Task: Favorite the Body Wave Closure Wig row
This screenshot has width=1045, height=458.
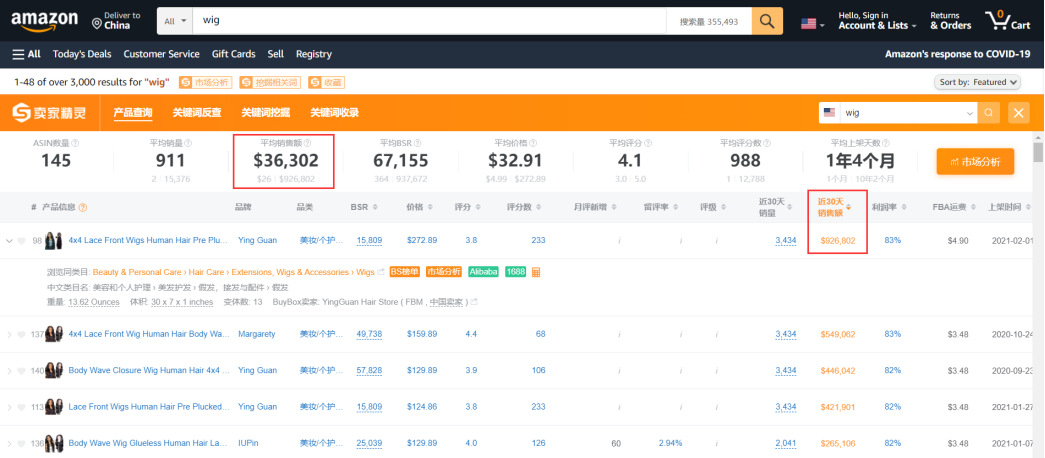Action: (x=21, y=371)
